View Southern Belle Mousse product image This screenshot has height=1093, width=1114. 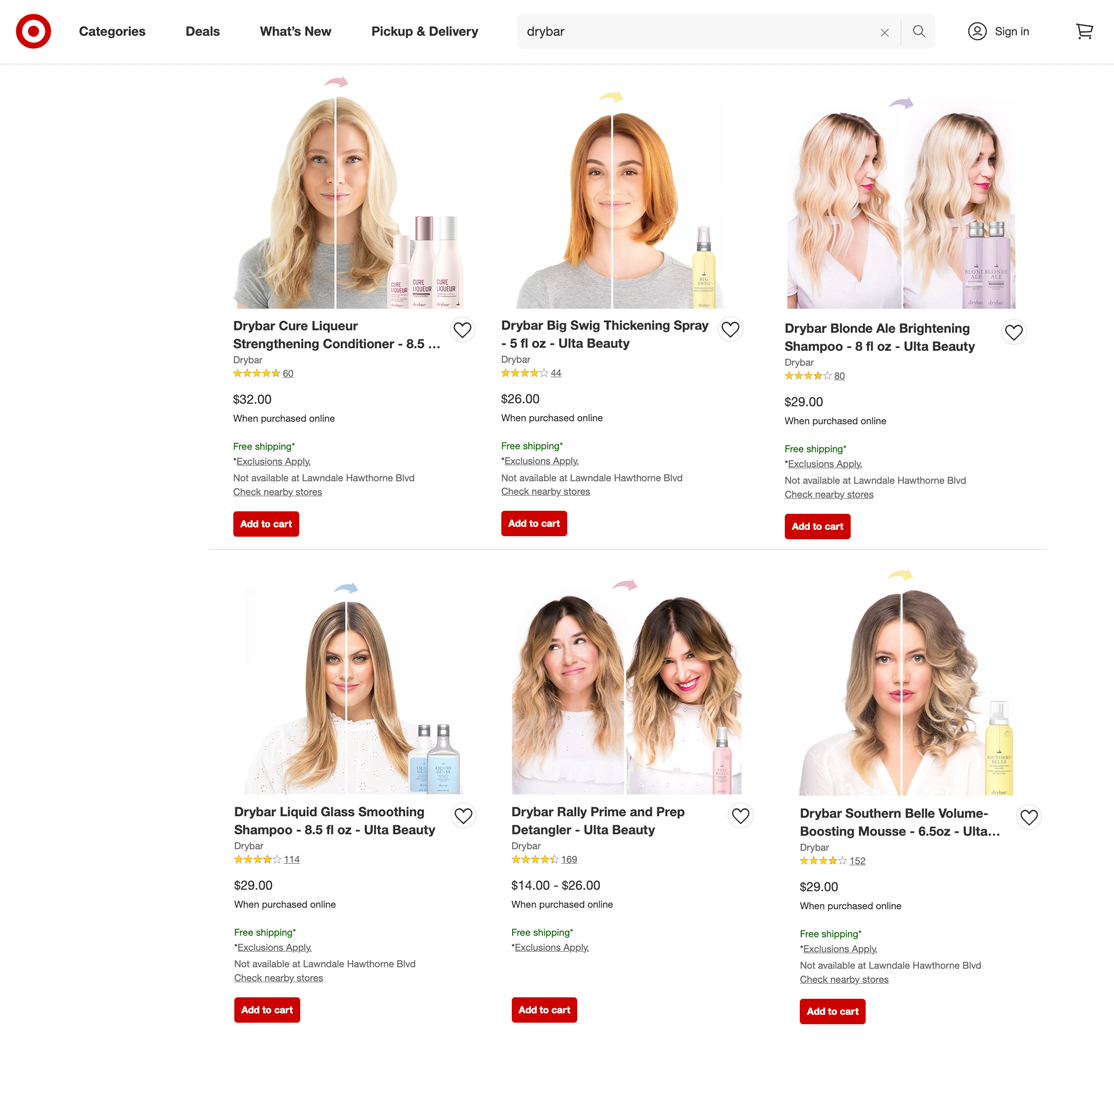click(x=907, y=682)
